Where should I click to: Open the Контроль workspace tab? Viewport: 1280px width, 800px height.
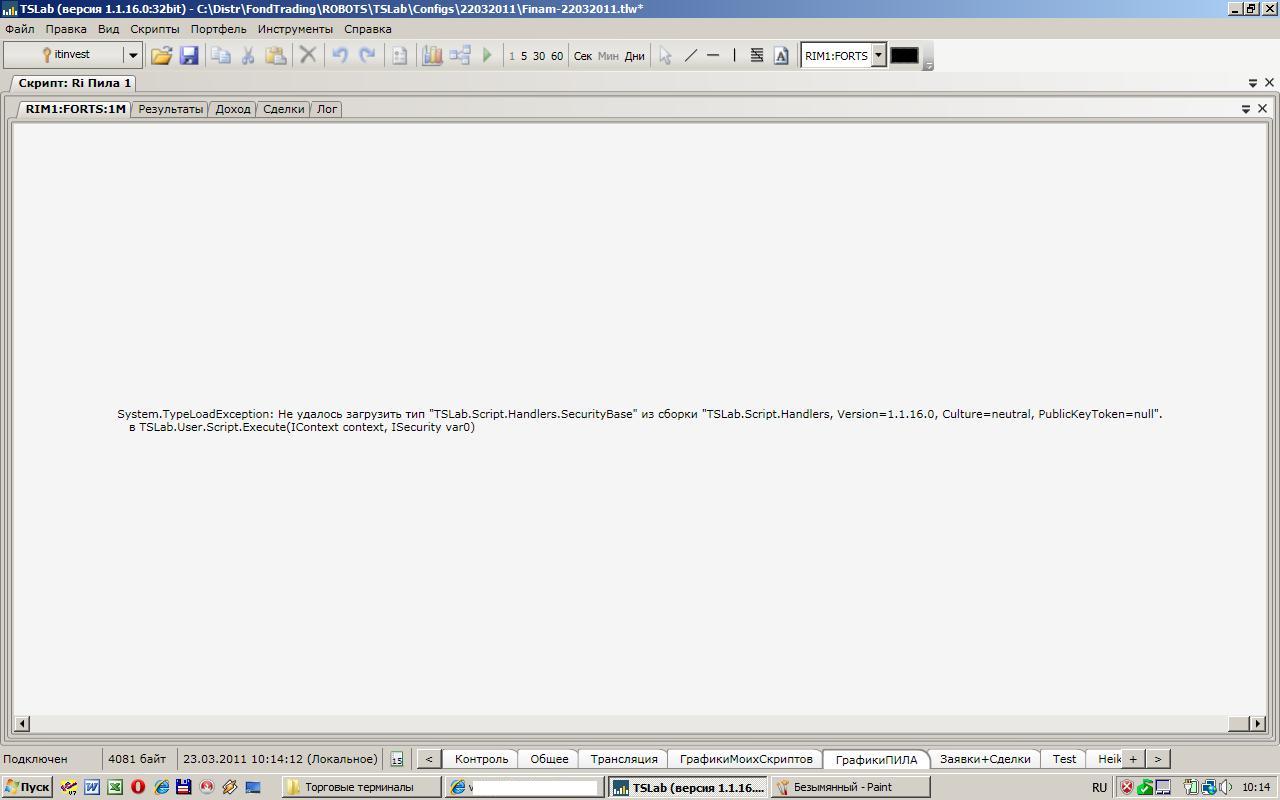coord(481,759)
